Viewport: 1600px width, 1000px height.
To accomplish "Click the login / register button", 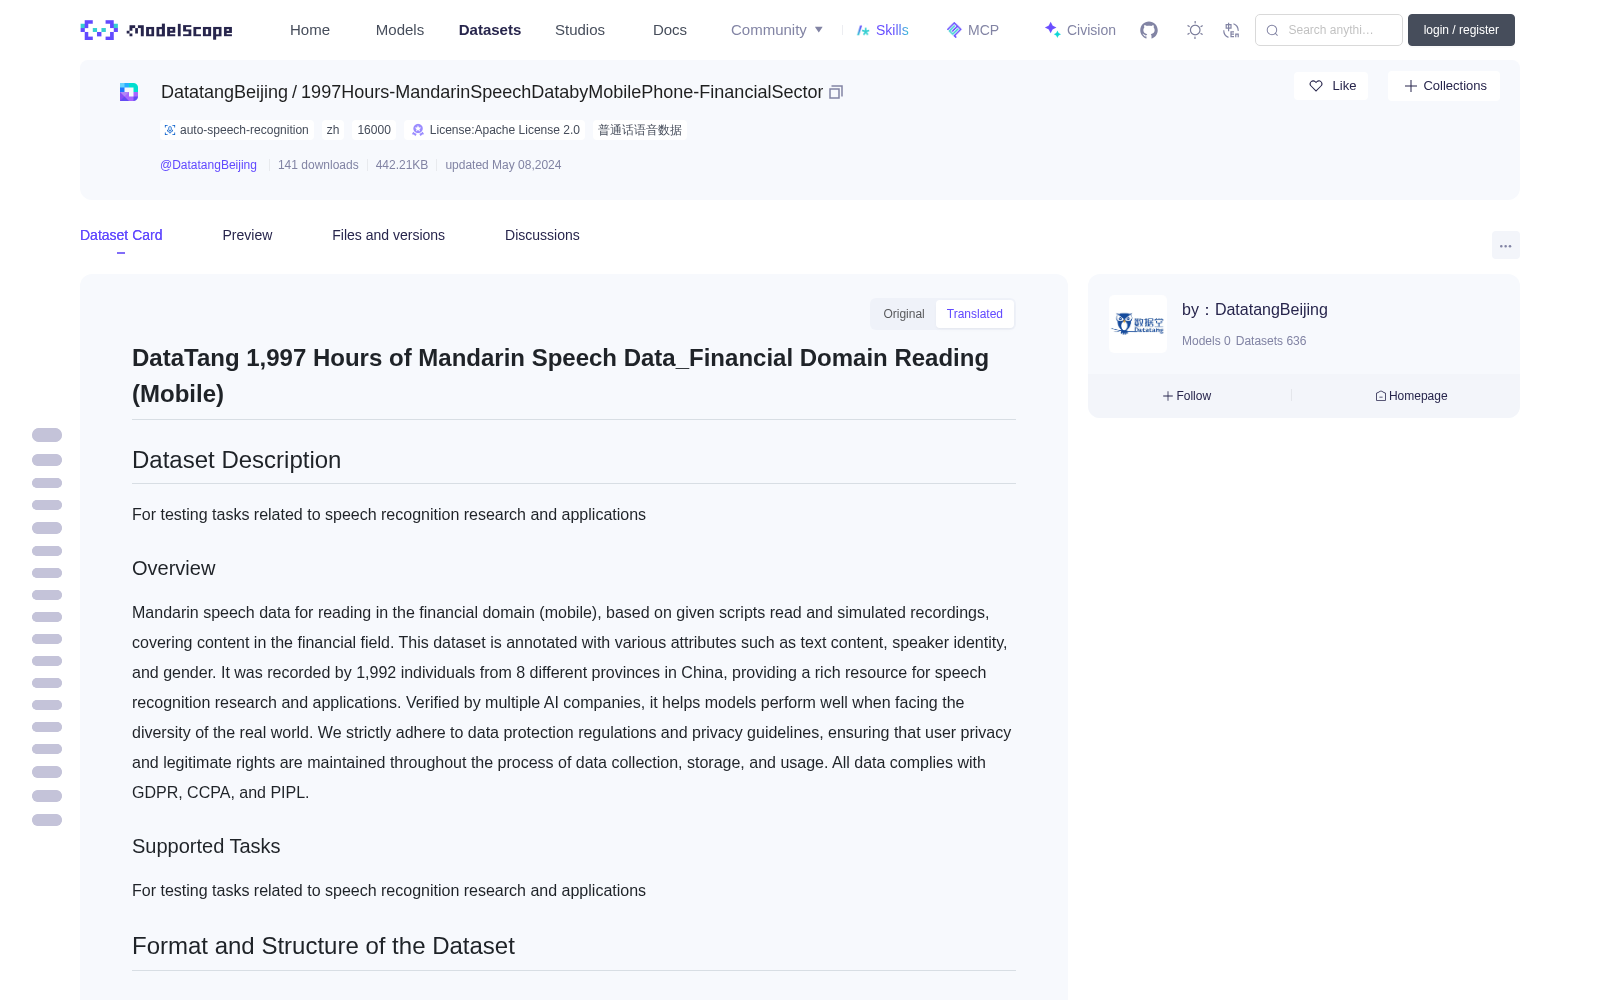I will point(1461,30).
